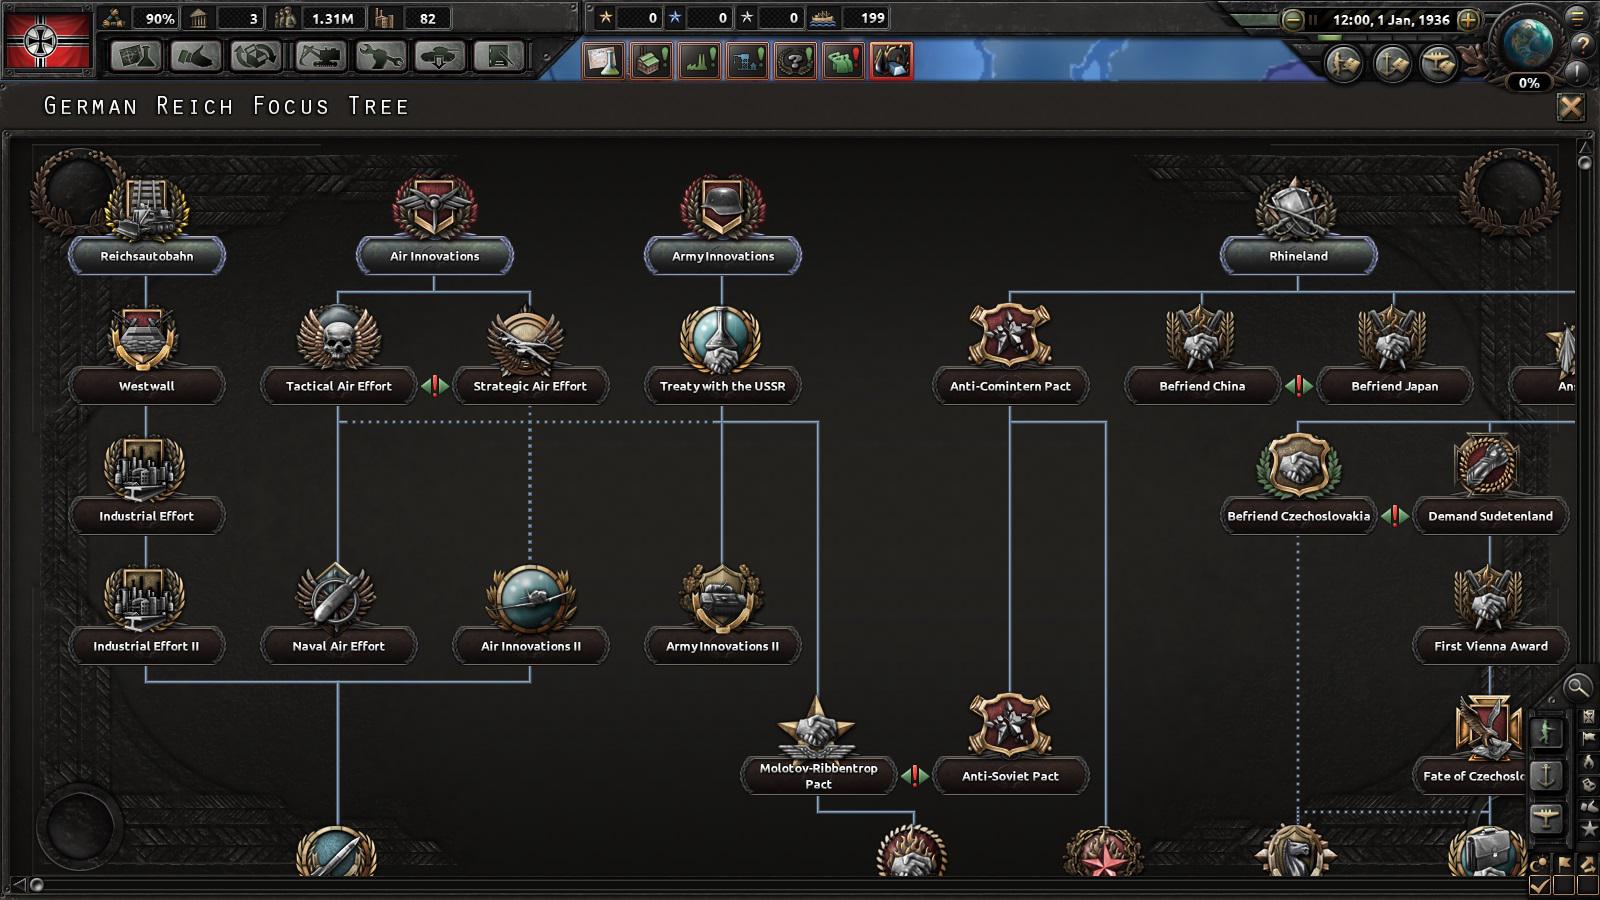Select the Westwall focus

[x=147, y=386]
